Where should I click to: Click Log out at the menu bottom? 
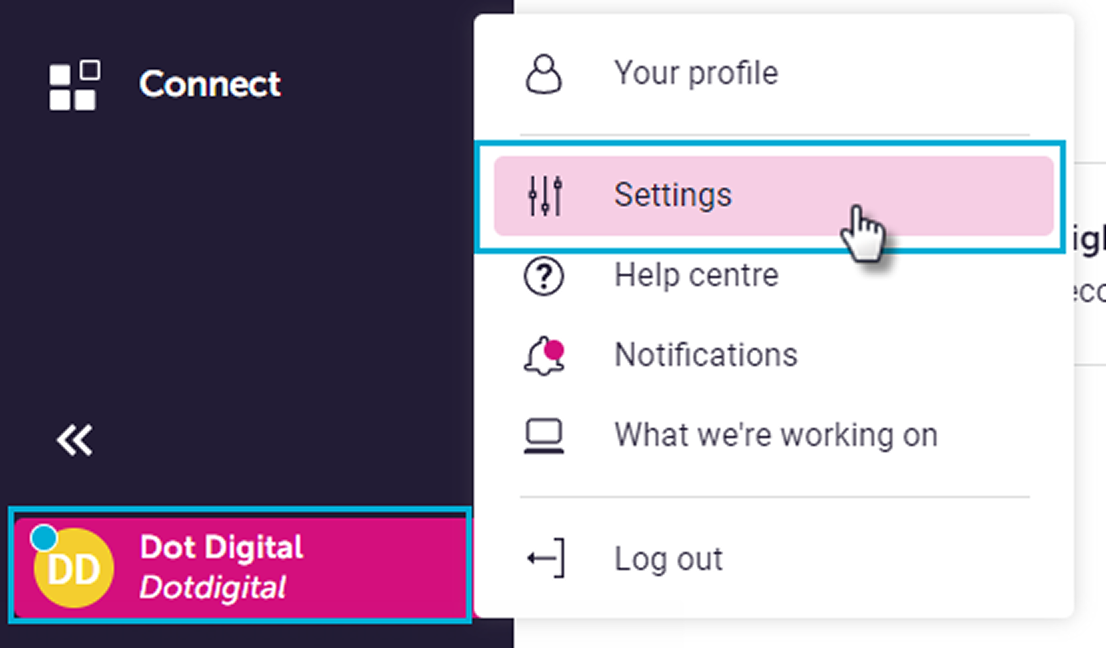click(x=668, y=558)
